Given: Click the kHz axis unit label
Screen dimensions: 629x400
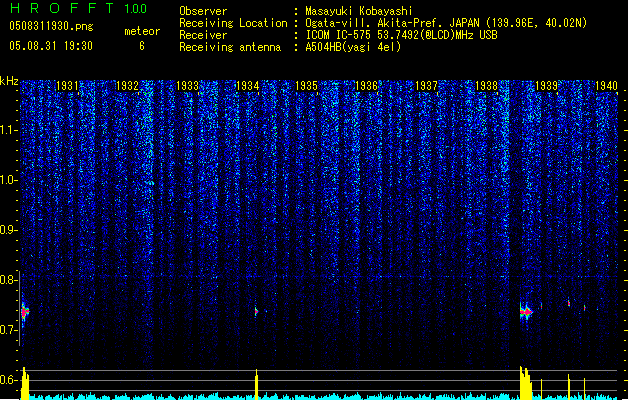Looking at the screenshot, I should 9,81.
